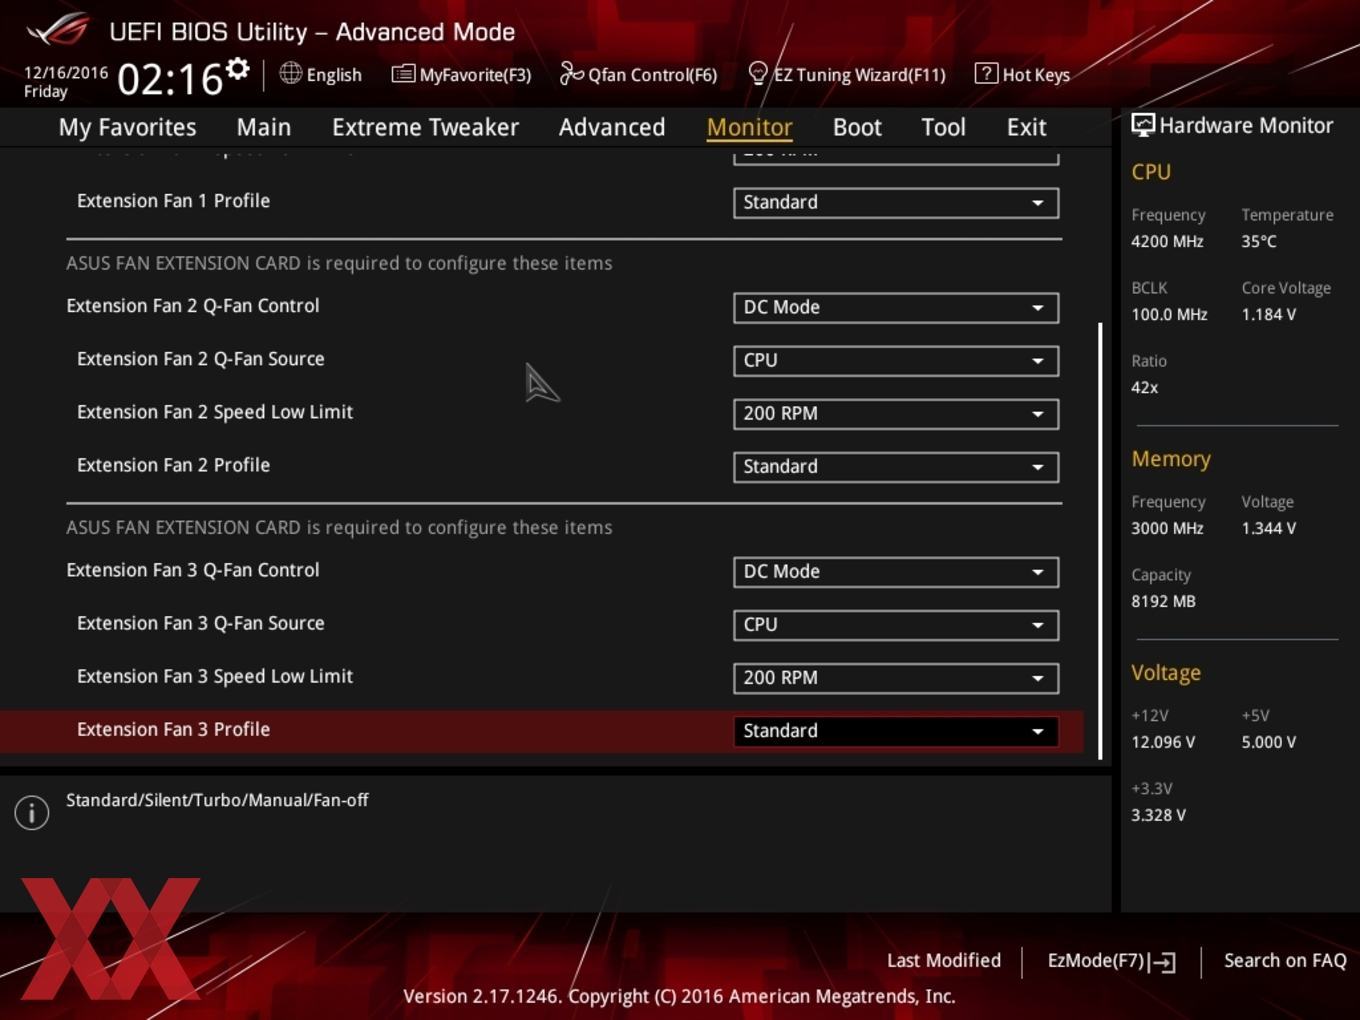This screenshot has width=1360, height=1020.
Task: Click the 12/16/2016 date text
Action: click(x=66, y=73)
